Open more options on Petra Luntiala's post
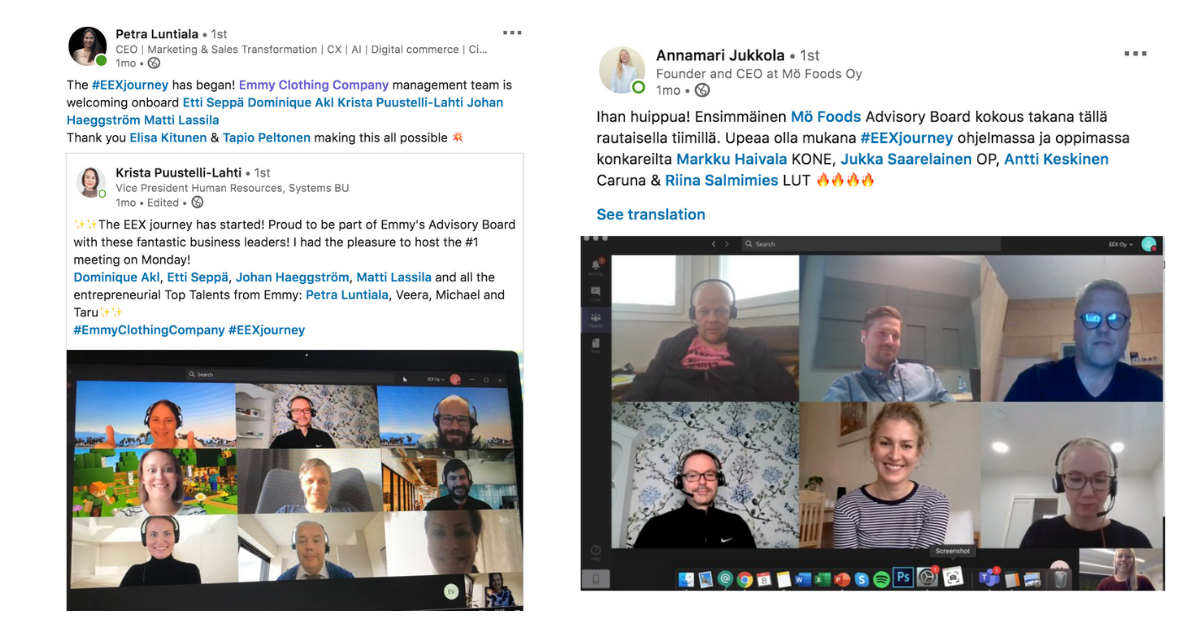1200x628 pixels. (x=512, y=33)
